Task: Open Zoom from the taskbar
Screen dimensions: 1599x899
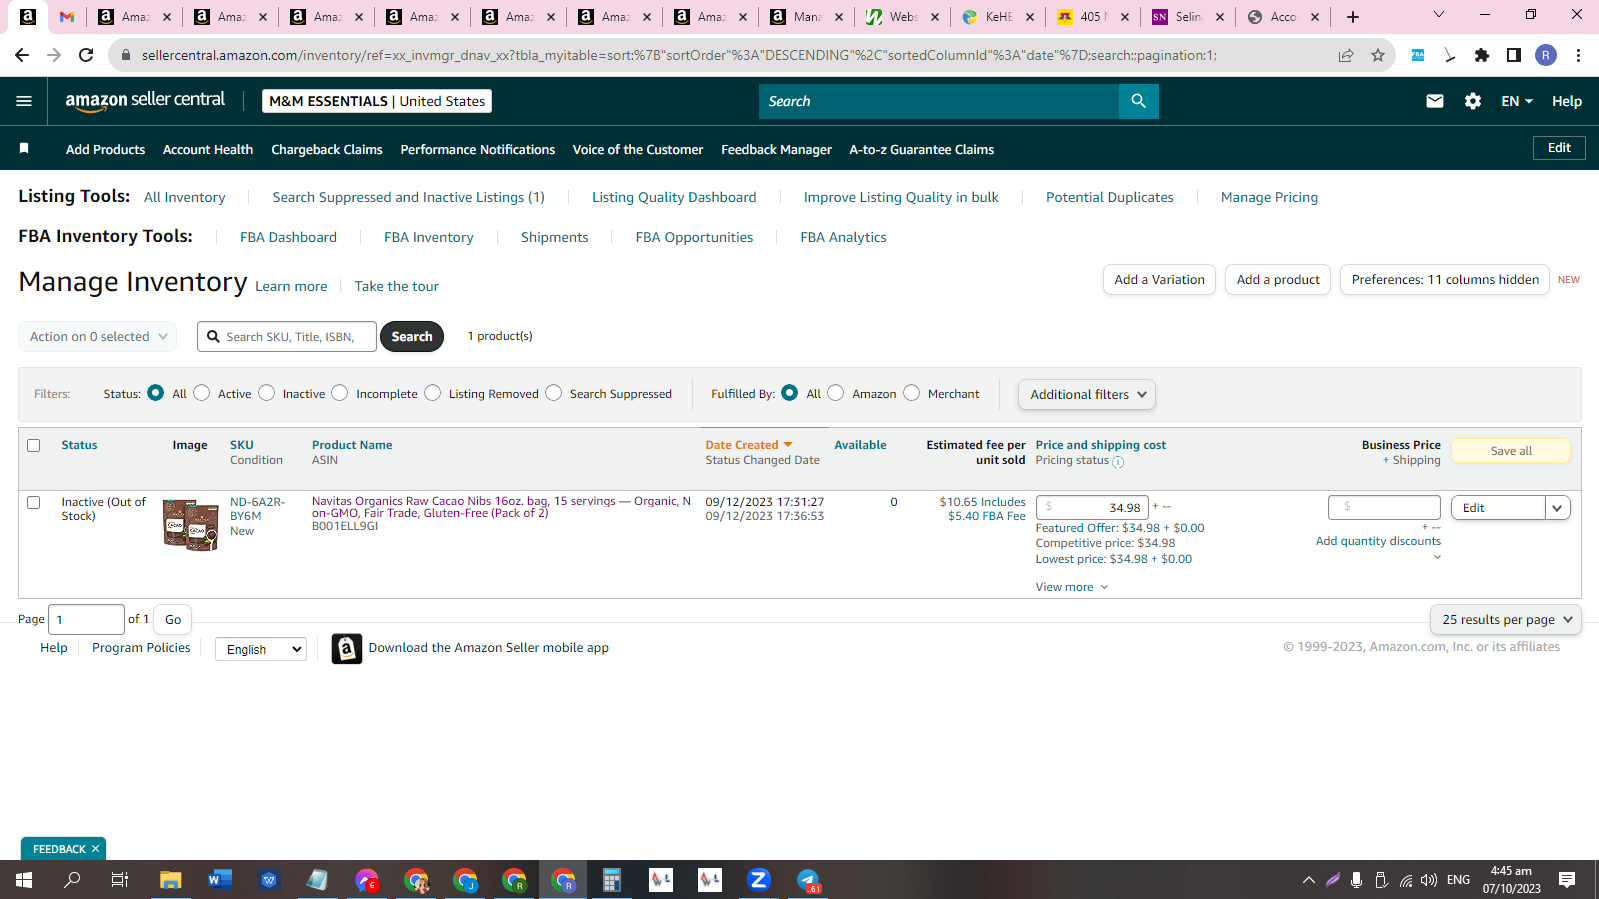Action: [x=759, y=880]
